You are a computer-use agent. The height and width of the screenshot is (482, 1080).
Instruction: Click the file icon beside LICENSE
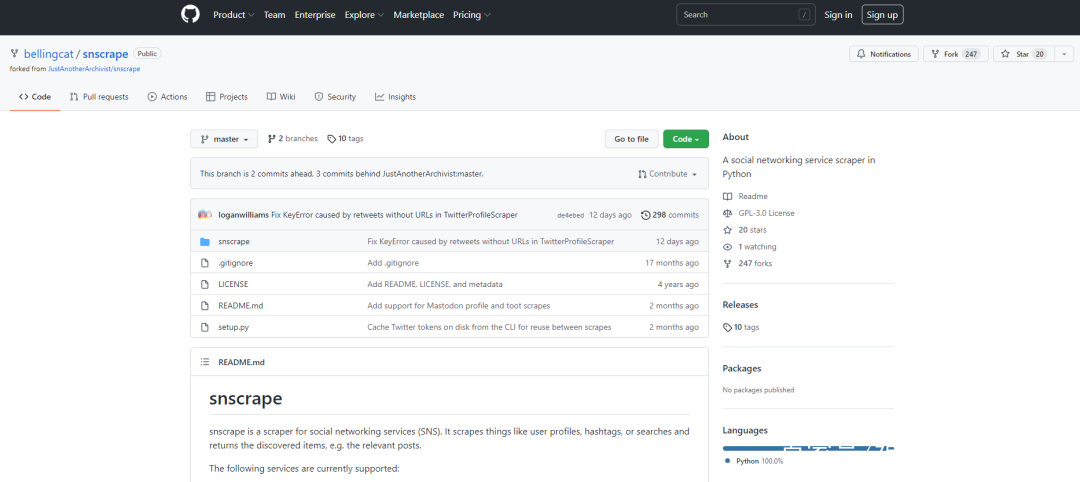(x=205, y=284)
